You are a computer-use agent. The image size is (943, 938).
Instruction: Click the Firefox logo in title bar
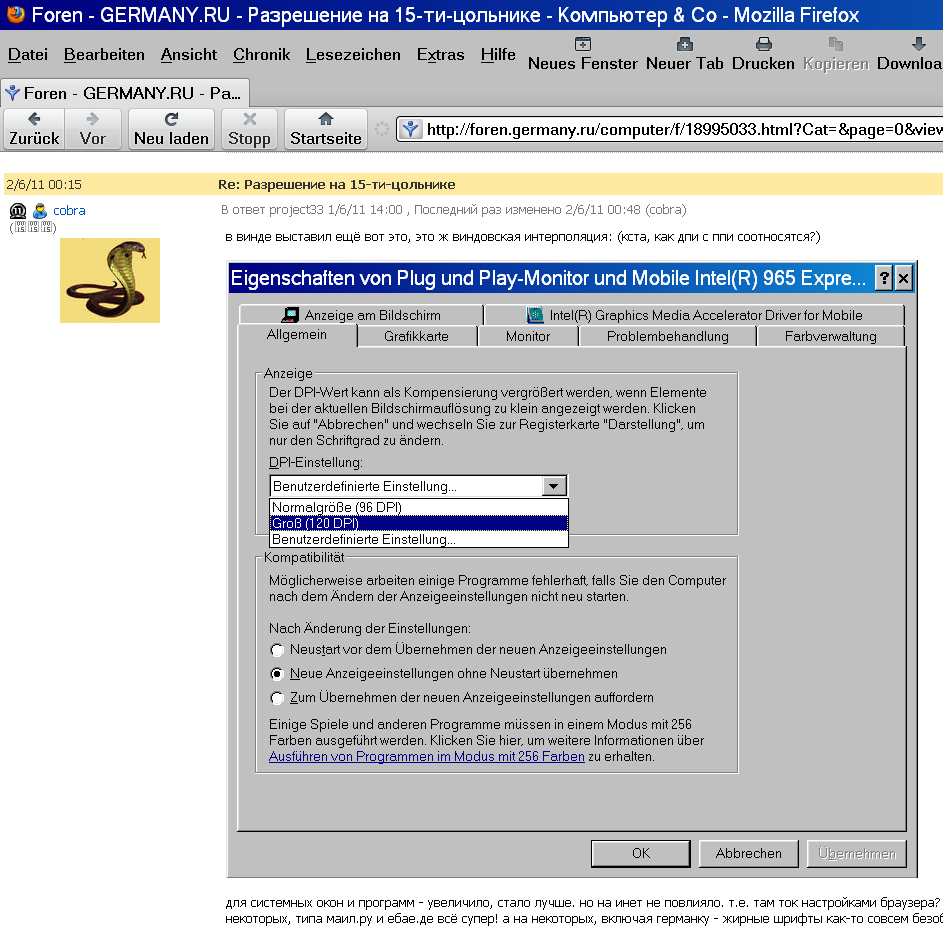[x=16, y=14]
